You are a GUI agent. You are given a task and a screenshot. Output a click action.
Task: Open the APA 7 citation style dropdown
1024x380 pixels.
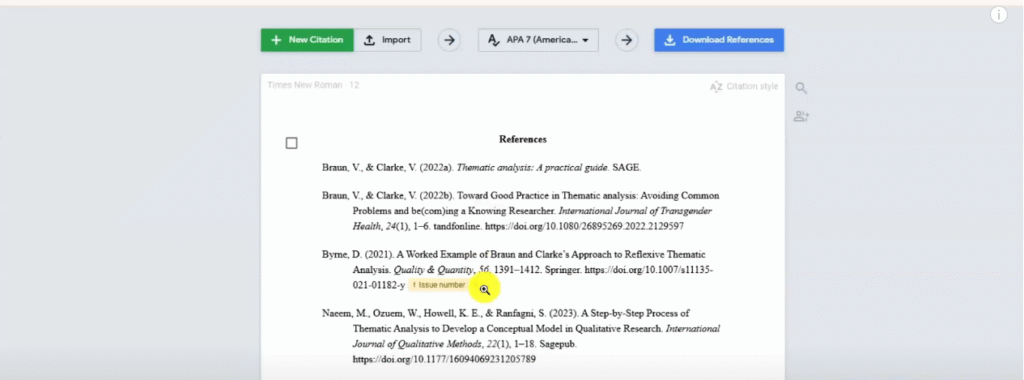[x=538, y=40]
